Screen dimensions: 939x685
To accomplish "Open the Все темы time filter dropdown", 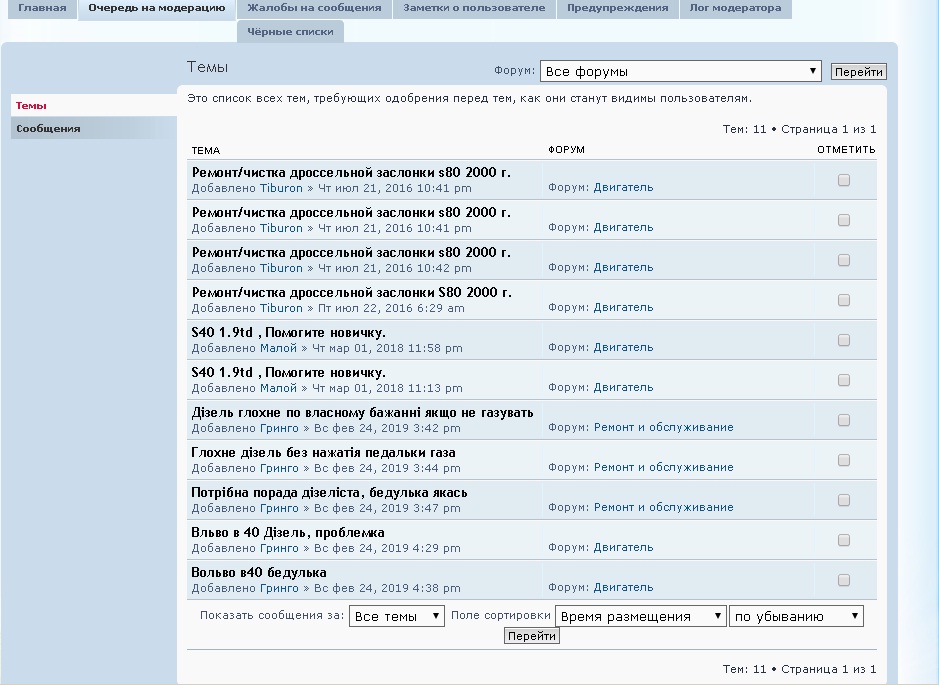I will (x=397, y=617).
